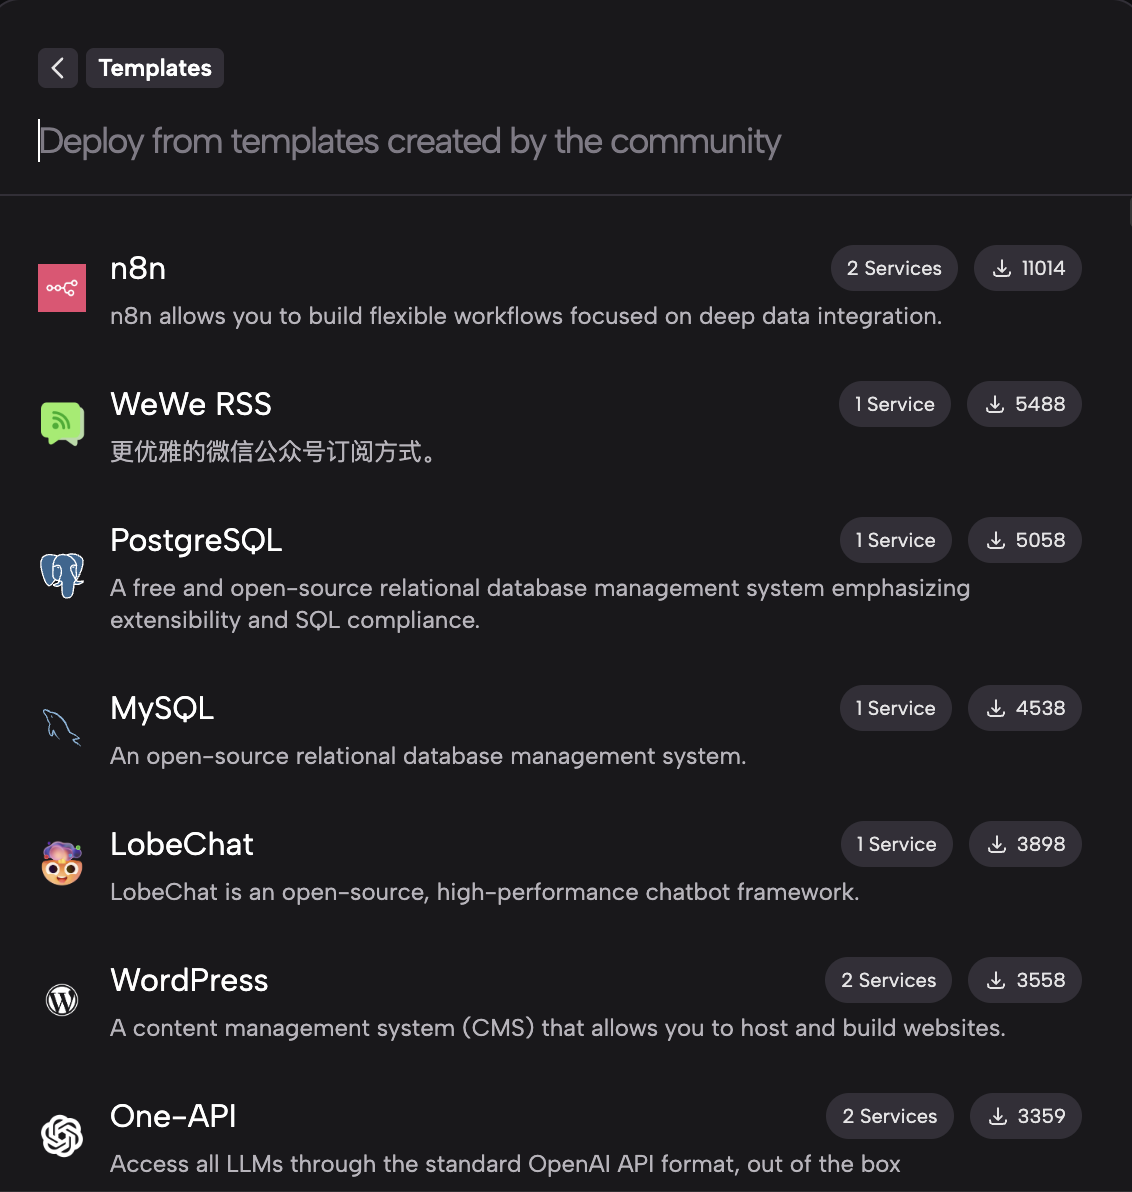The height and width of the screenshot is (1192, 1132).
Task: Open the WeWe RSS template
Action: pyautogui.click(x=191, y=404)
